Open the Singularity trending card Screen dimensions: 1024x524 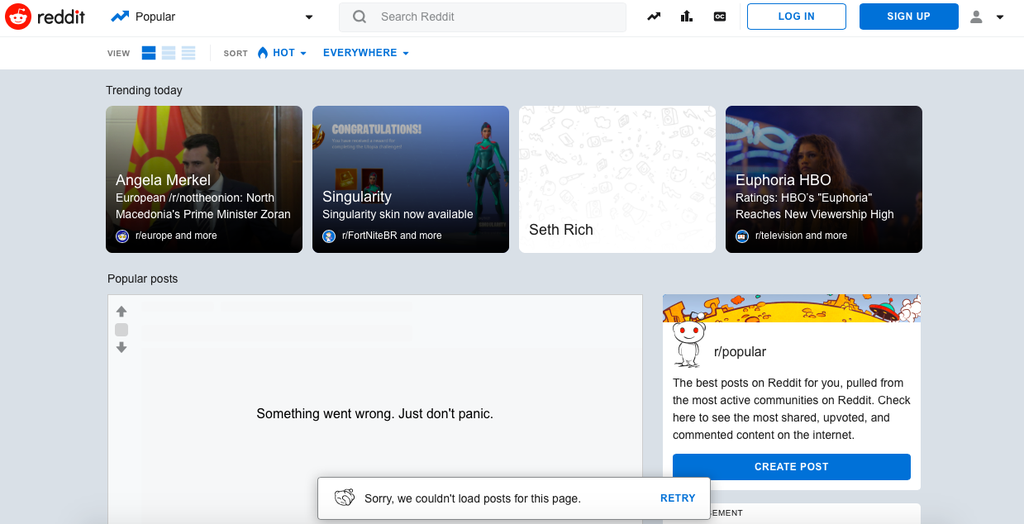pos(410,179)
